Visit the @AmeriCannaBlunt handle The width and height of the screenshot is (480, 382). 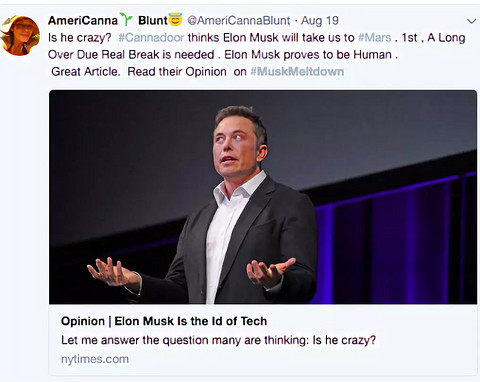(239, 21)
